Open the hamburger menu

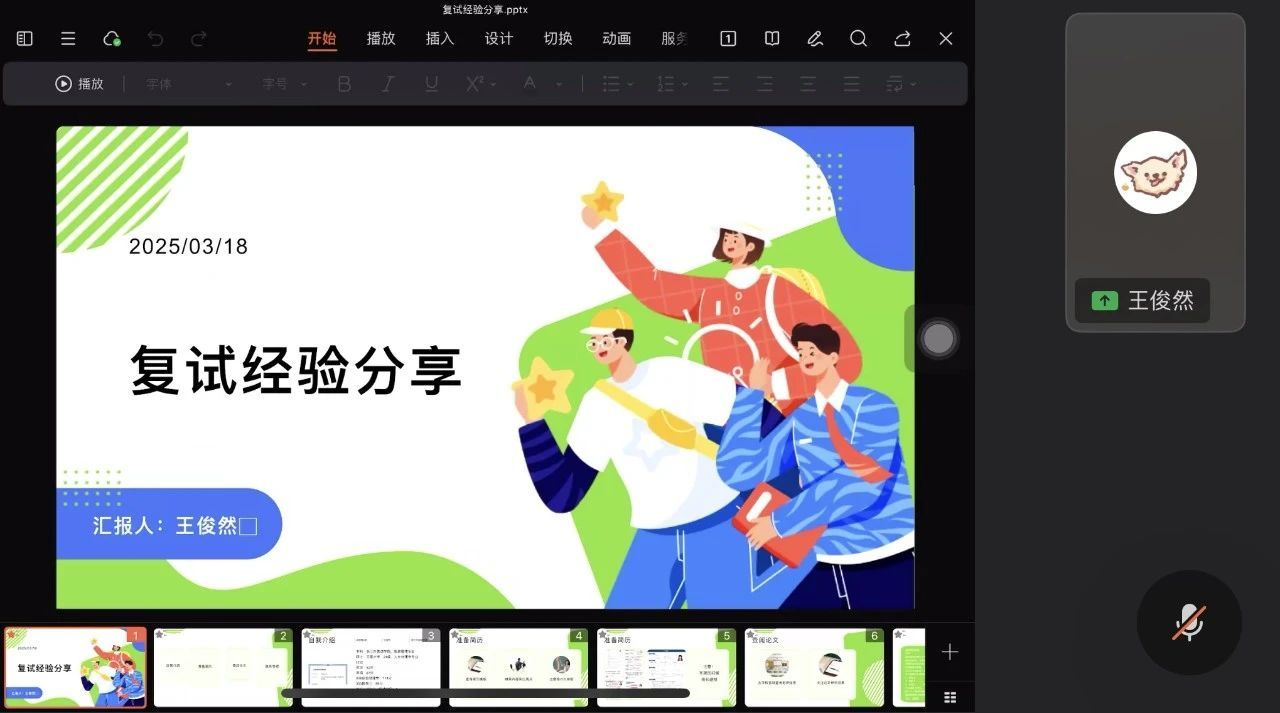tap(68, 38)
